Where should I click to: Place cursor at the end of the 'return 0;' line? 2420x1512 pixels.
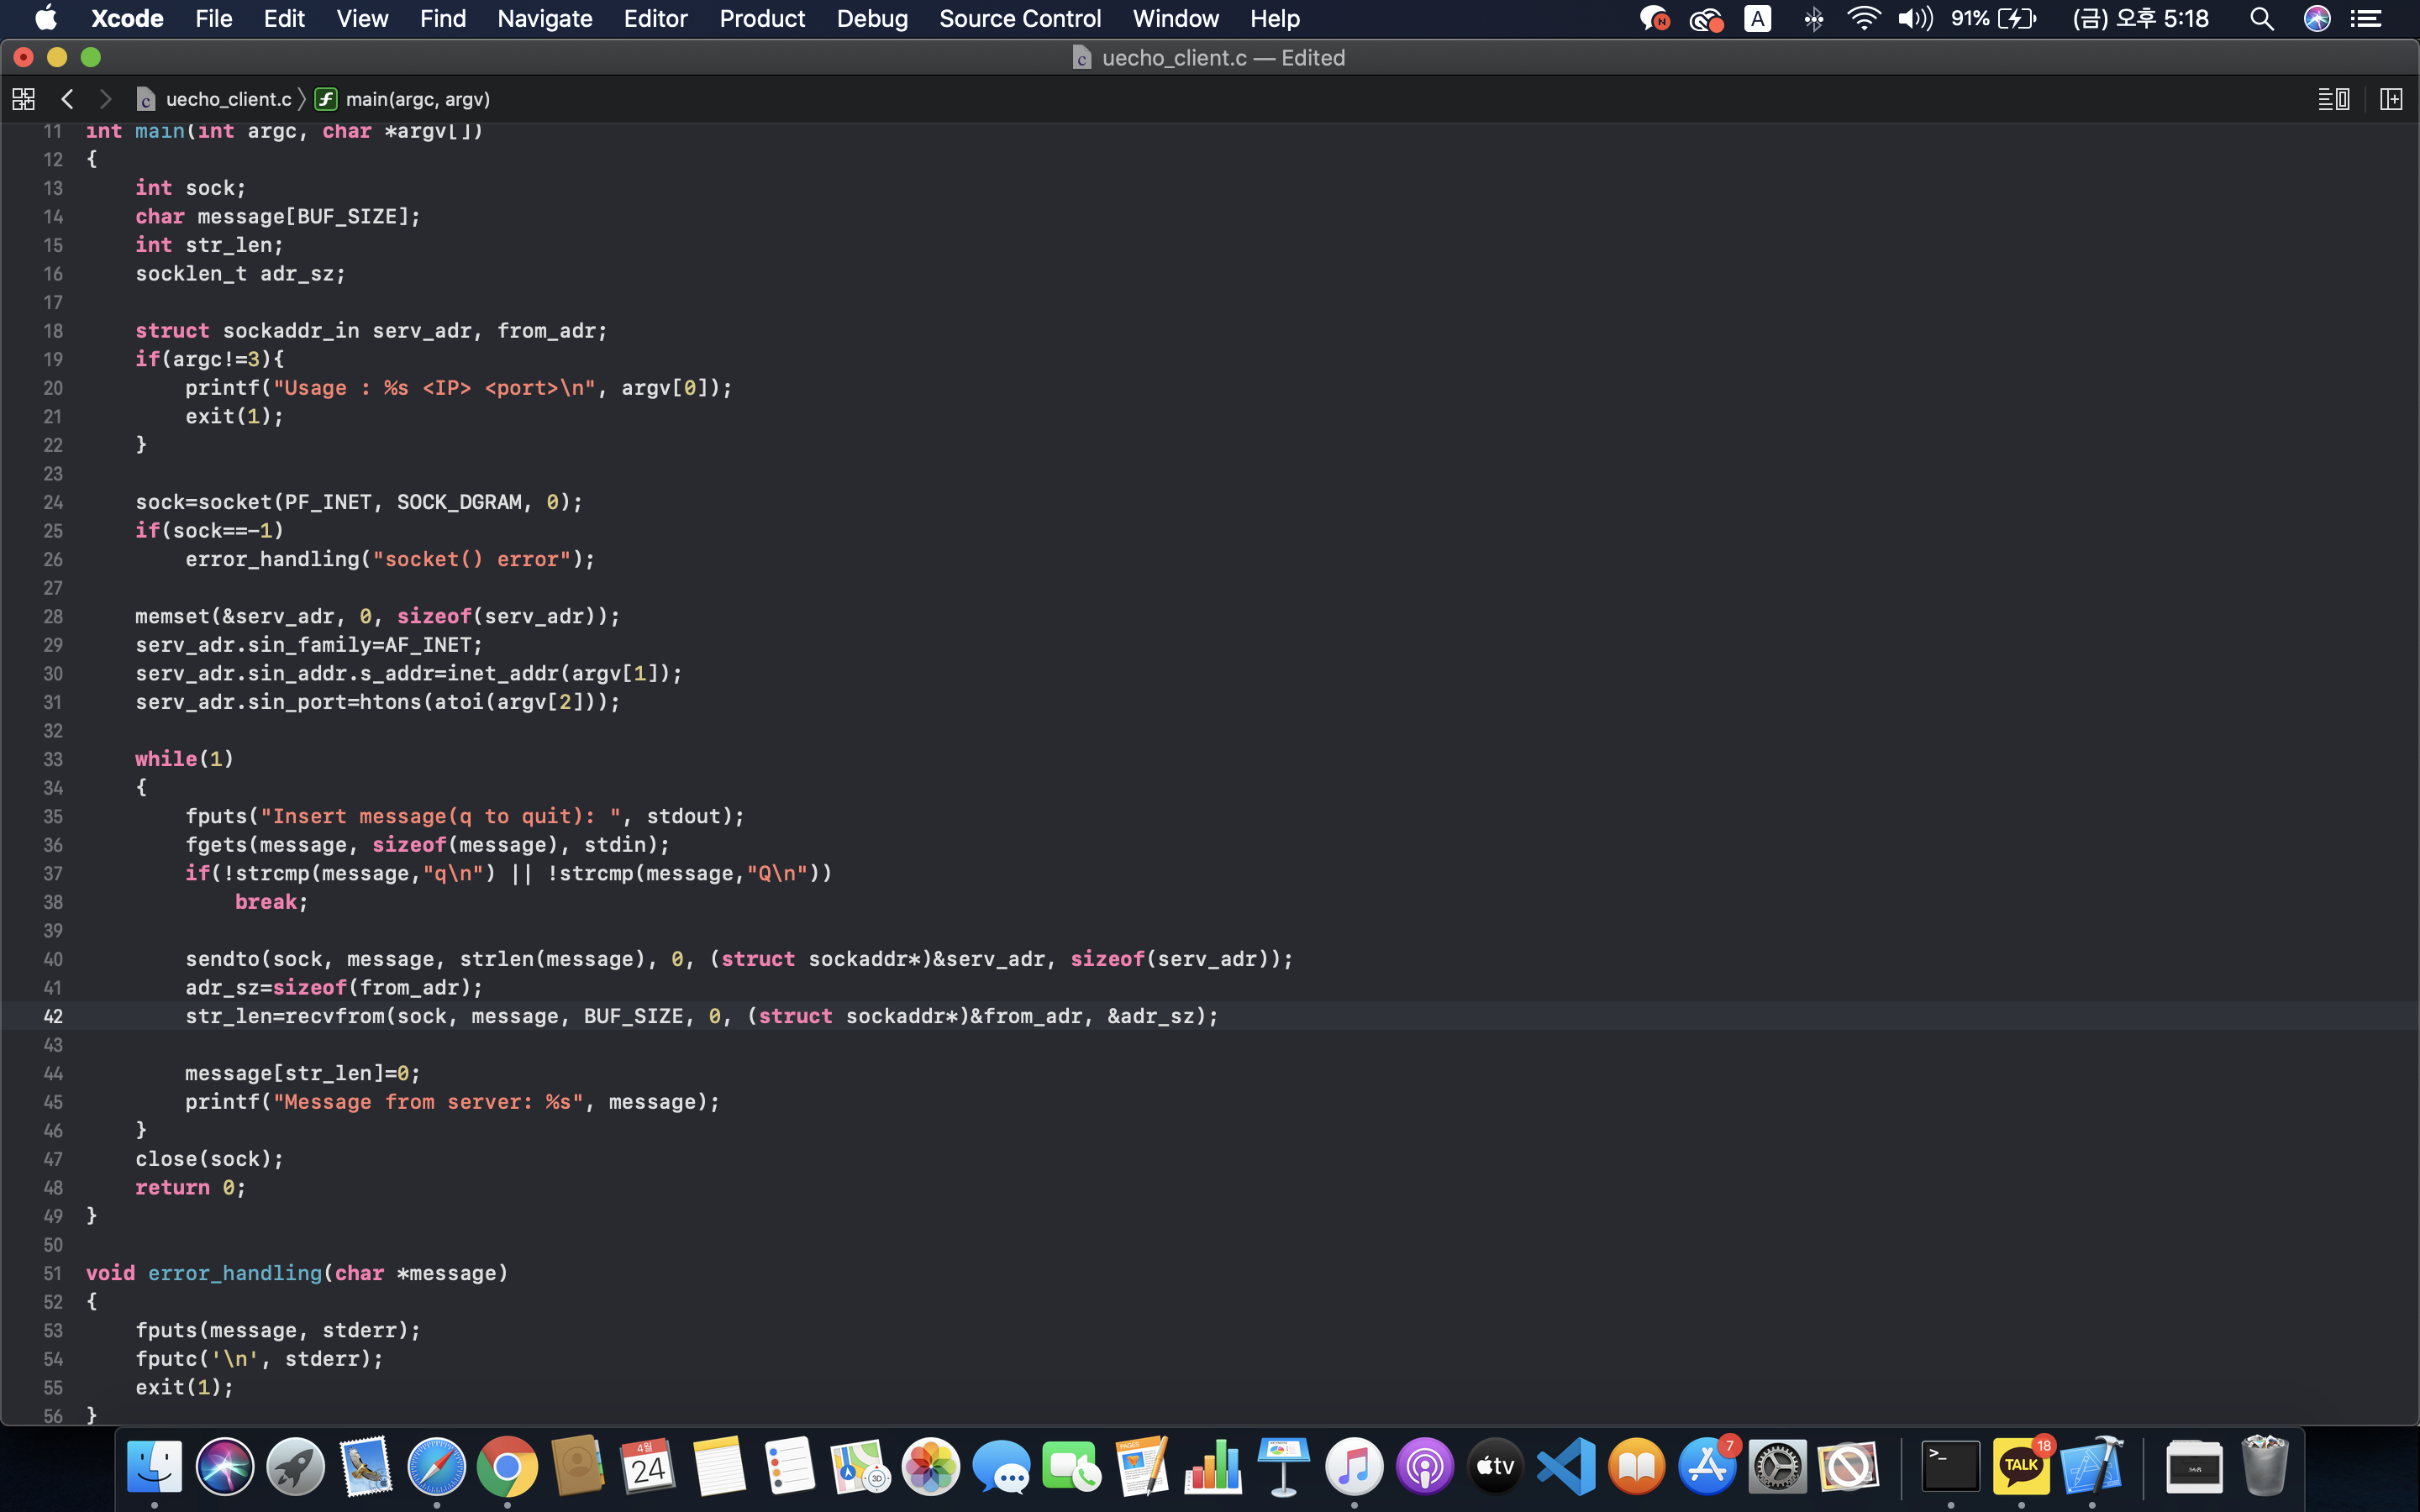tap(247, 1188)
